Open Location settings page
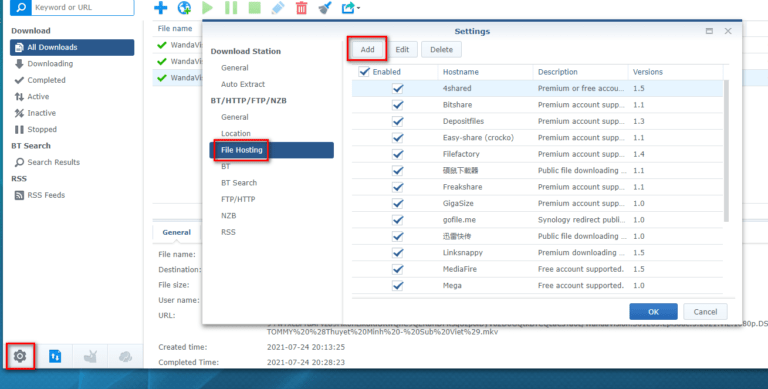The width and height of the screenshot is (768, 389). click(x=236, y=133)
